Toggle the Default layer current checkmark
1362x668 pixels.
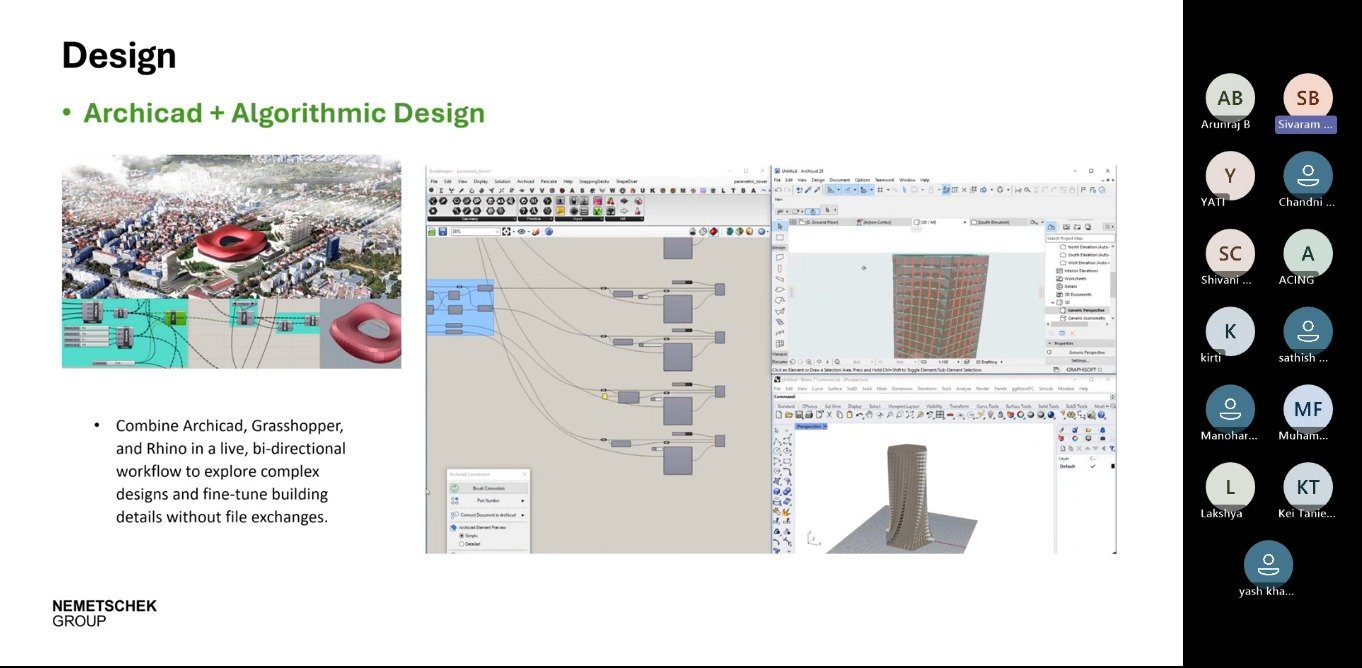click(x=1092, y=466)
